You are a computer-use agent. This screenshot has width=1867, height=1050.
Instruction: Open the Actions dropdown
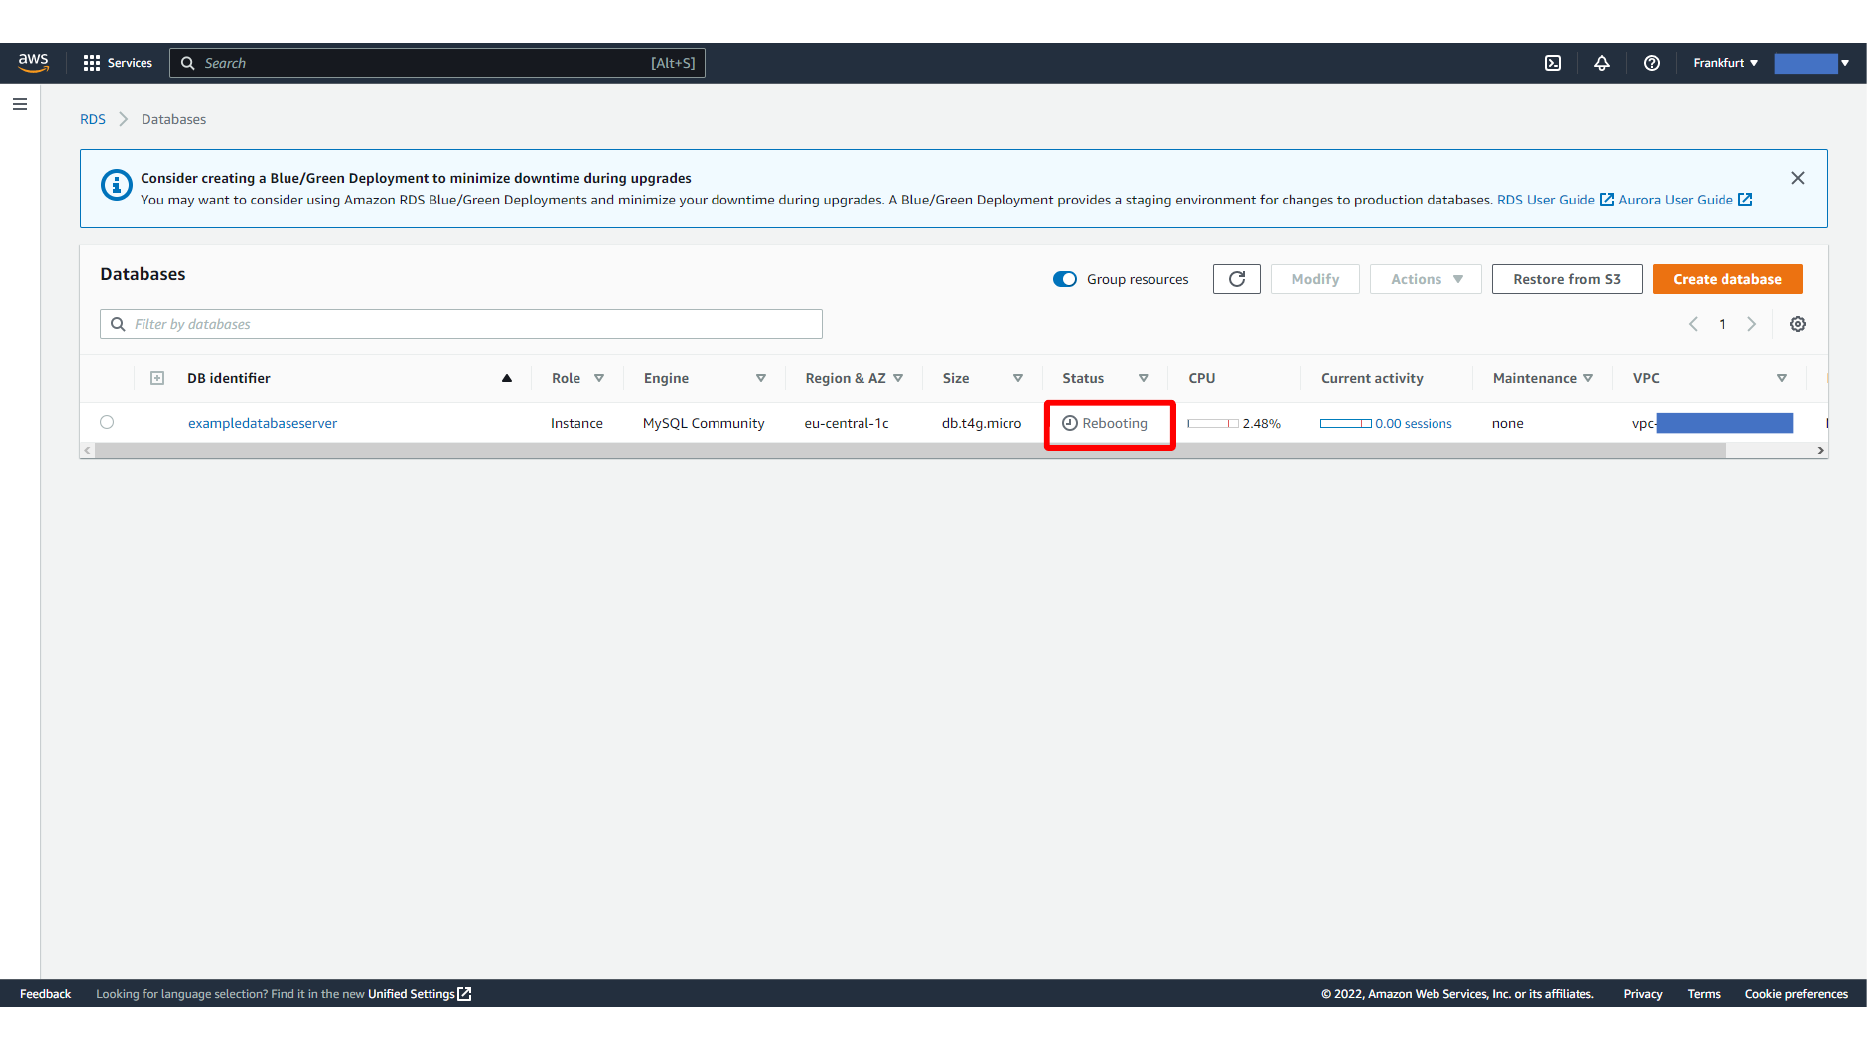tap(1425, 279)
